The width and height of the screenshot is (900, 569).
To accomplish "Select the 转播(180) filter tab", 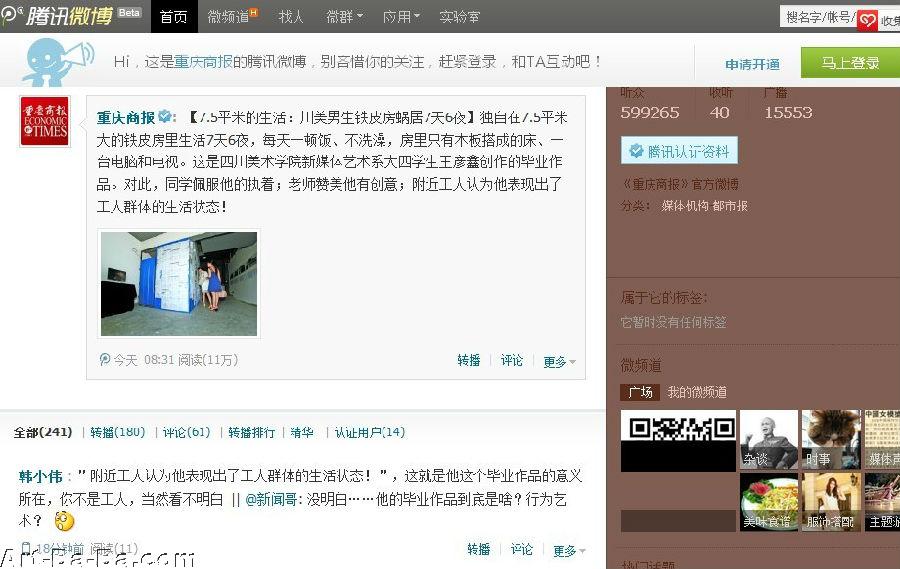I will coord(118,432).
